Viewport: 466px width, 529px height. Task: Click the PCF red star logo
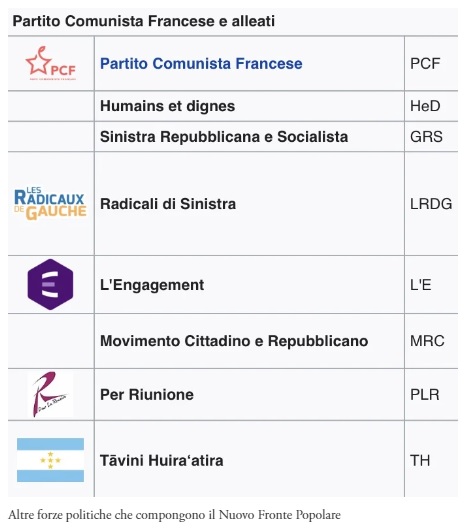click(51, 63)
